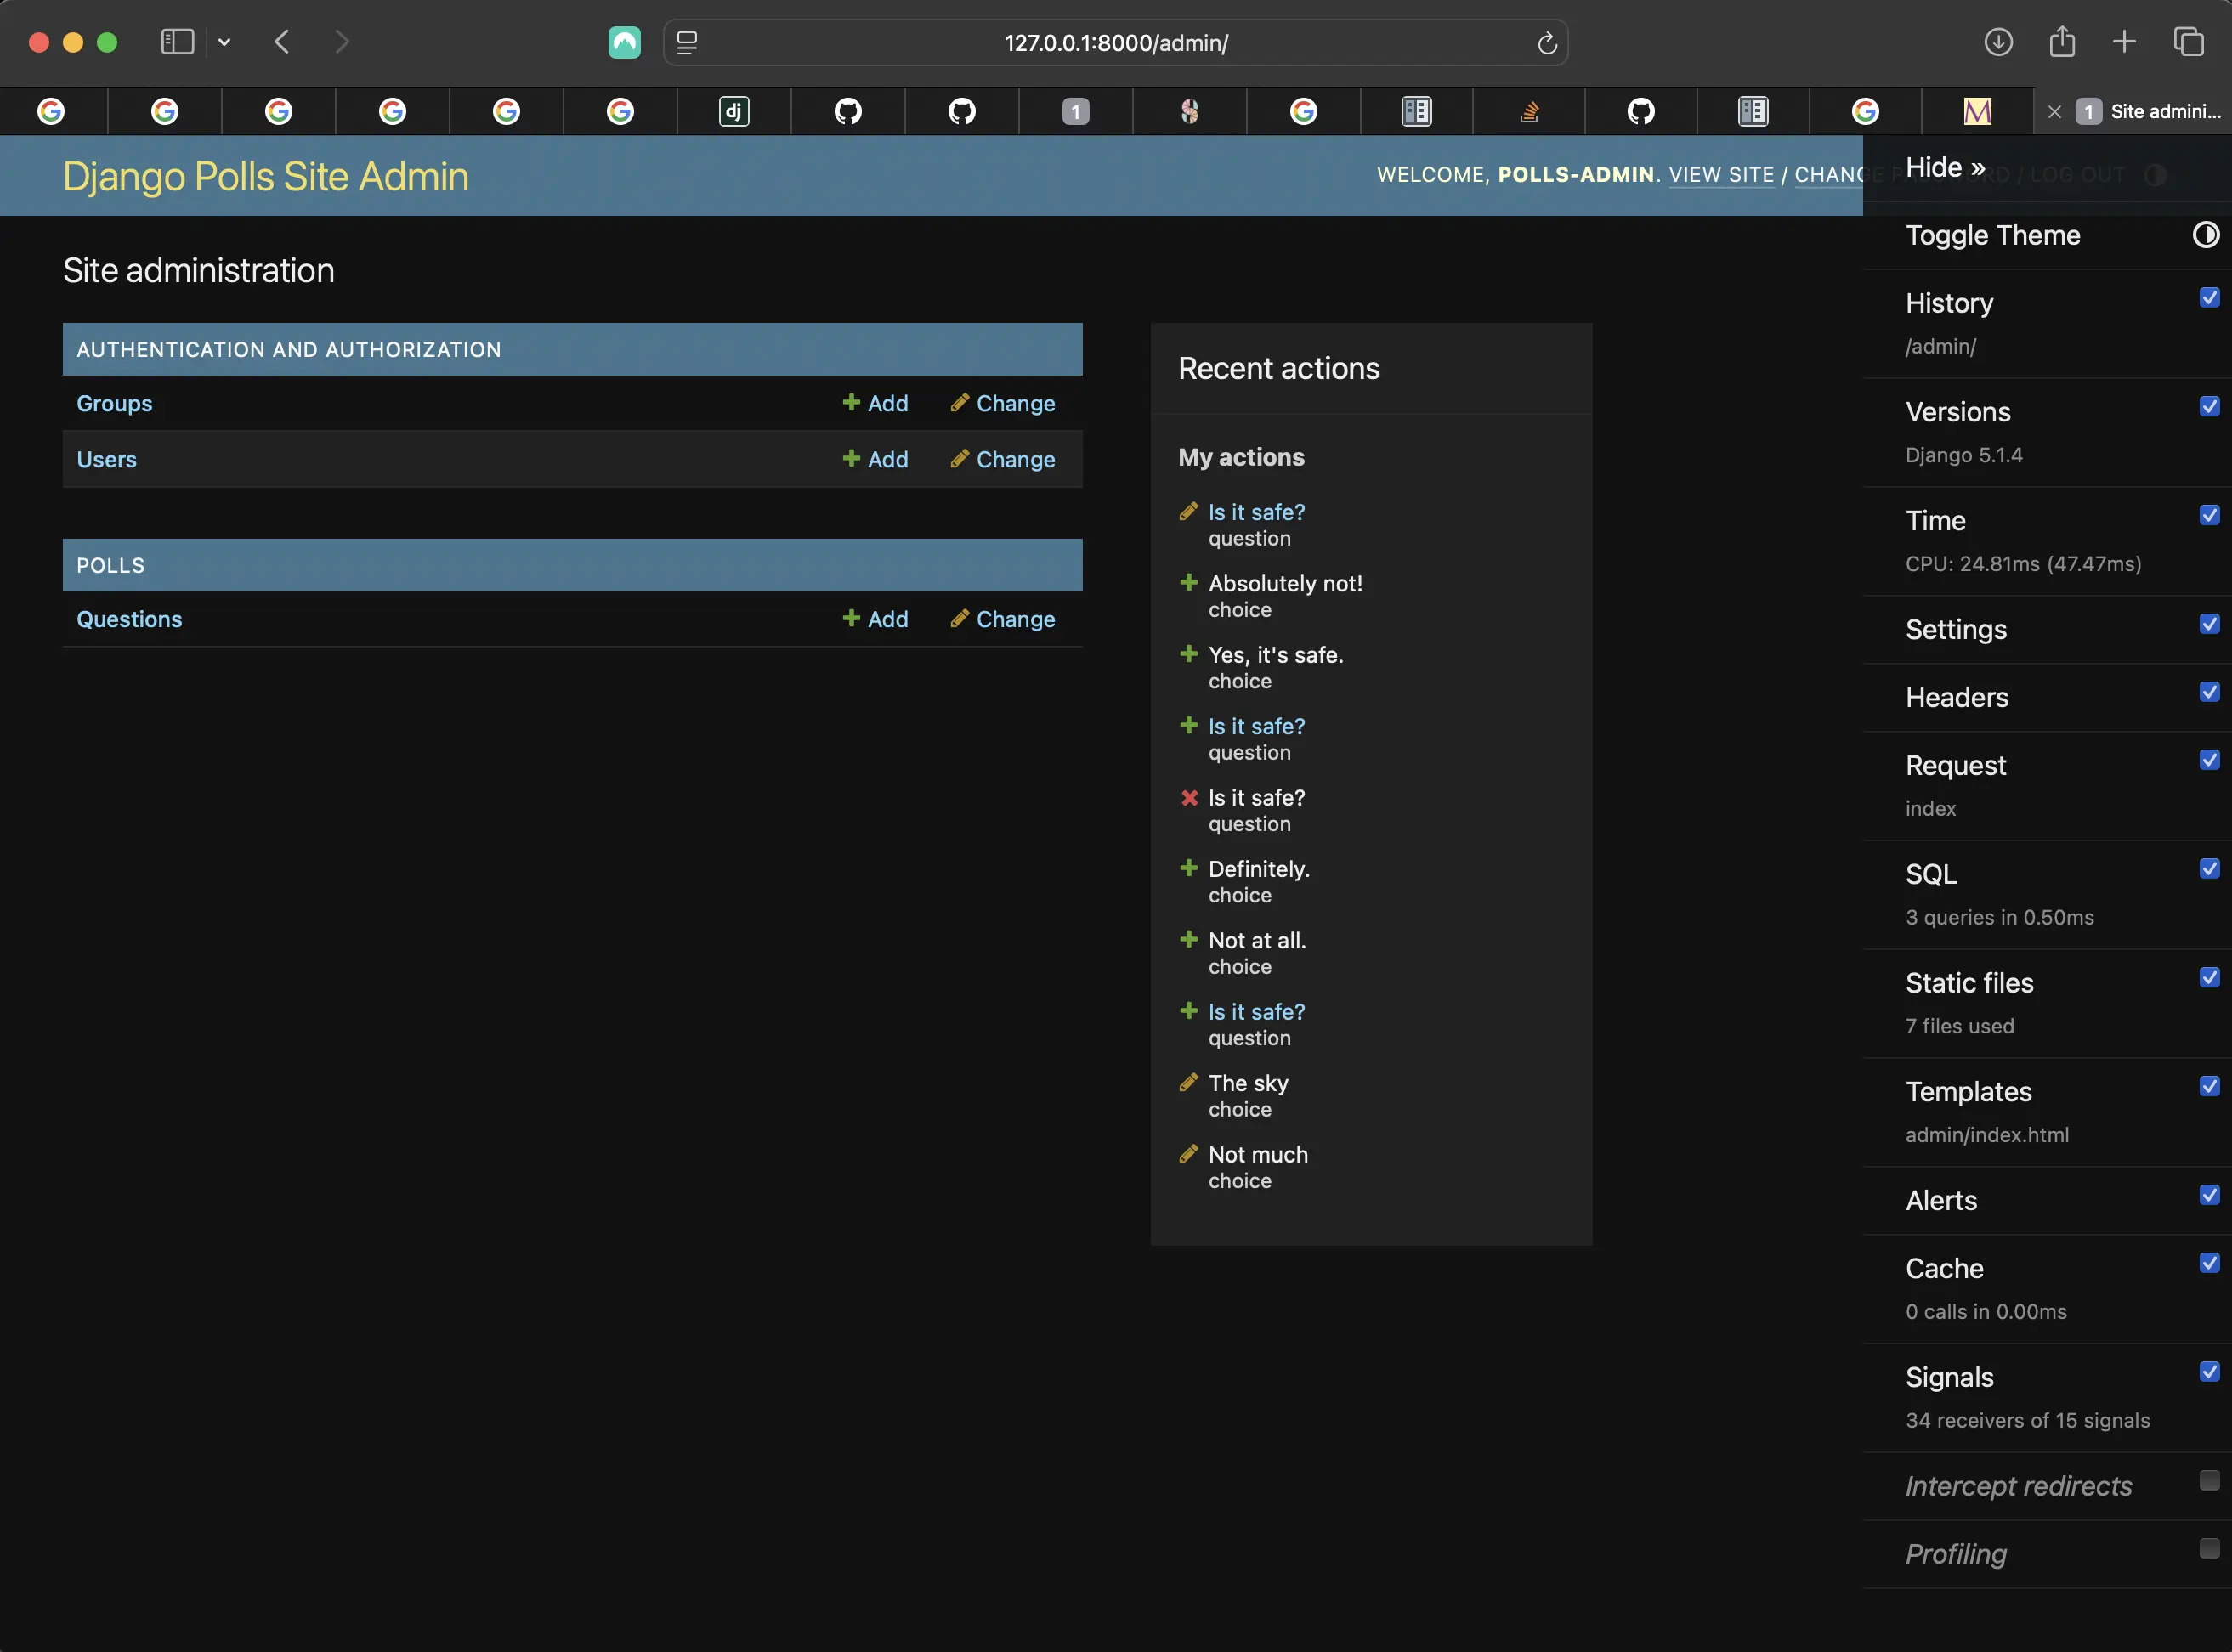Switch to the Gmail 'M' tab
This screenshot has width=2232, height=1652.
[1977, 111]
